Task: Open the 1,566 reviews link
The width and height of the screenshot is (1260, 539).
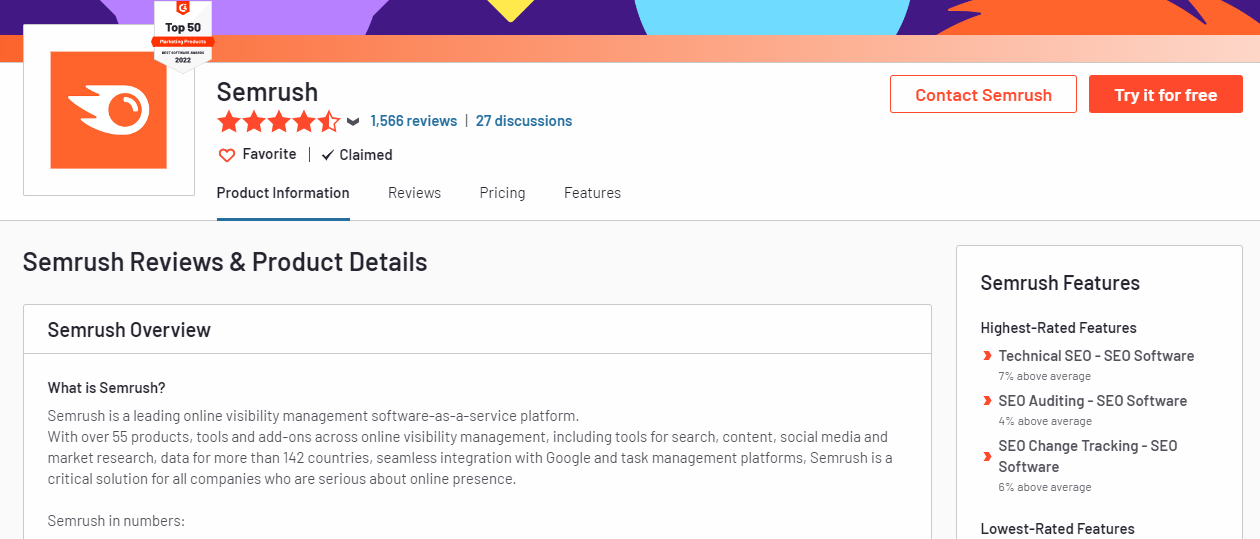Action: [x=413, y=121]
